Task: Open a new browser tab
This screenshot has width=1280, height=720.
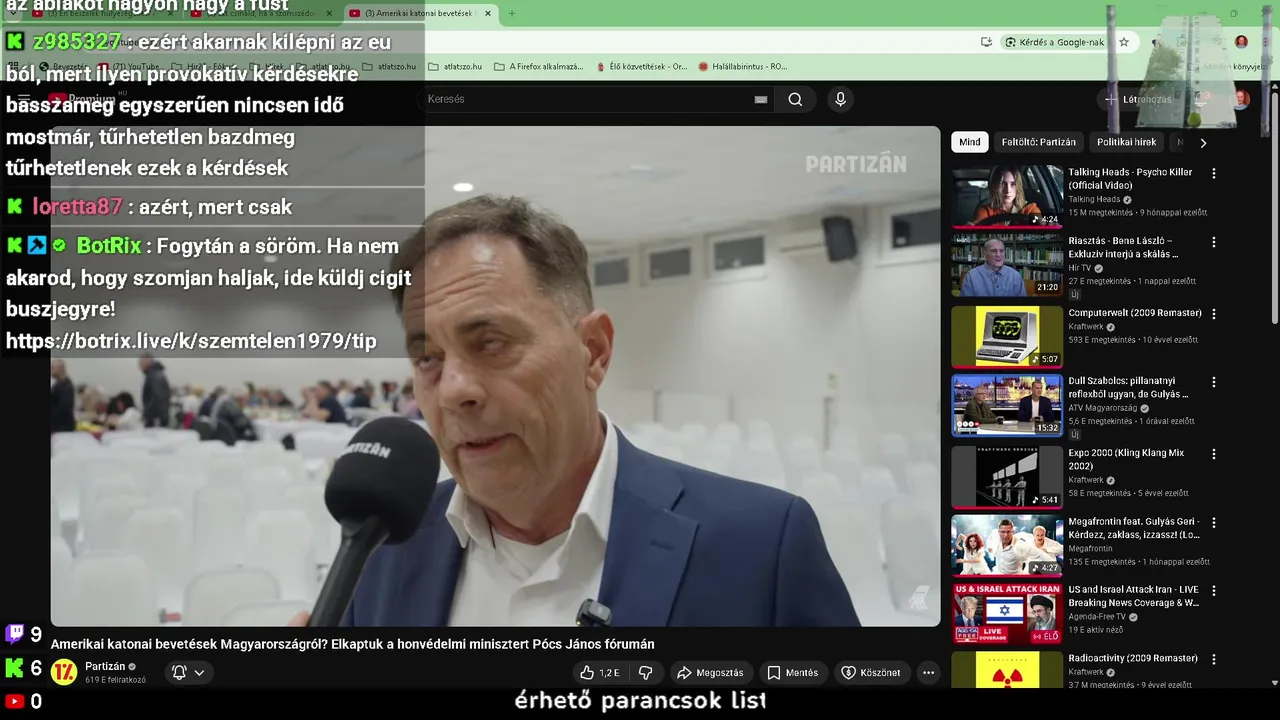Action: [512, 13]
